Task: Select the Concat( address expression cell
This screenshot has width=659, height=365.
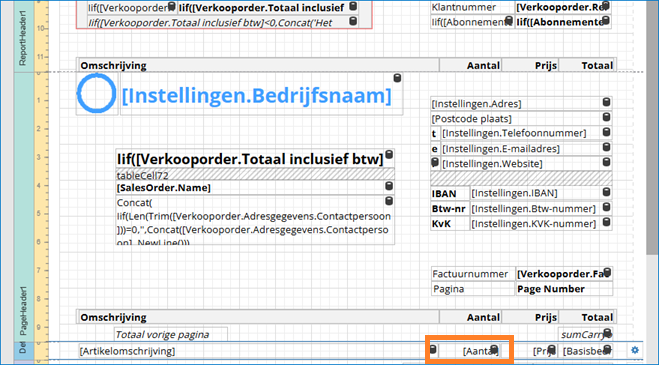Action: 255,220
